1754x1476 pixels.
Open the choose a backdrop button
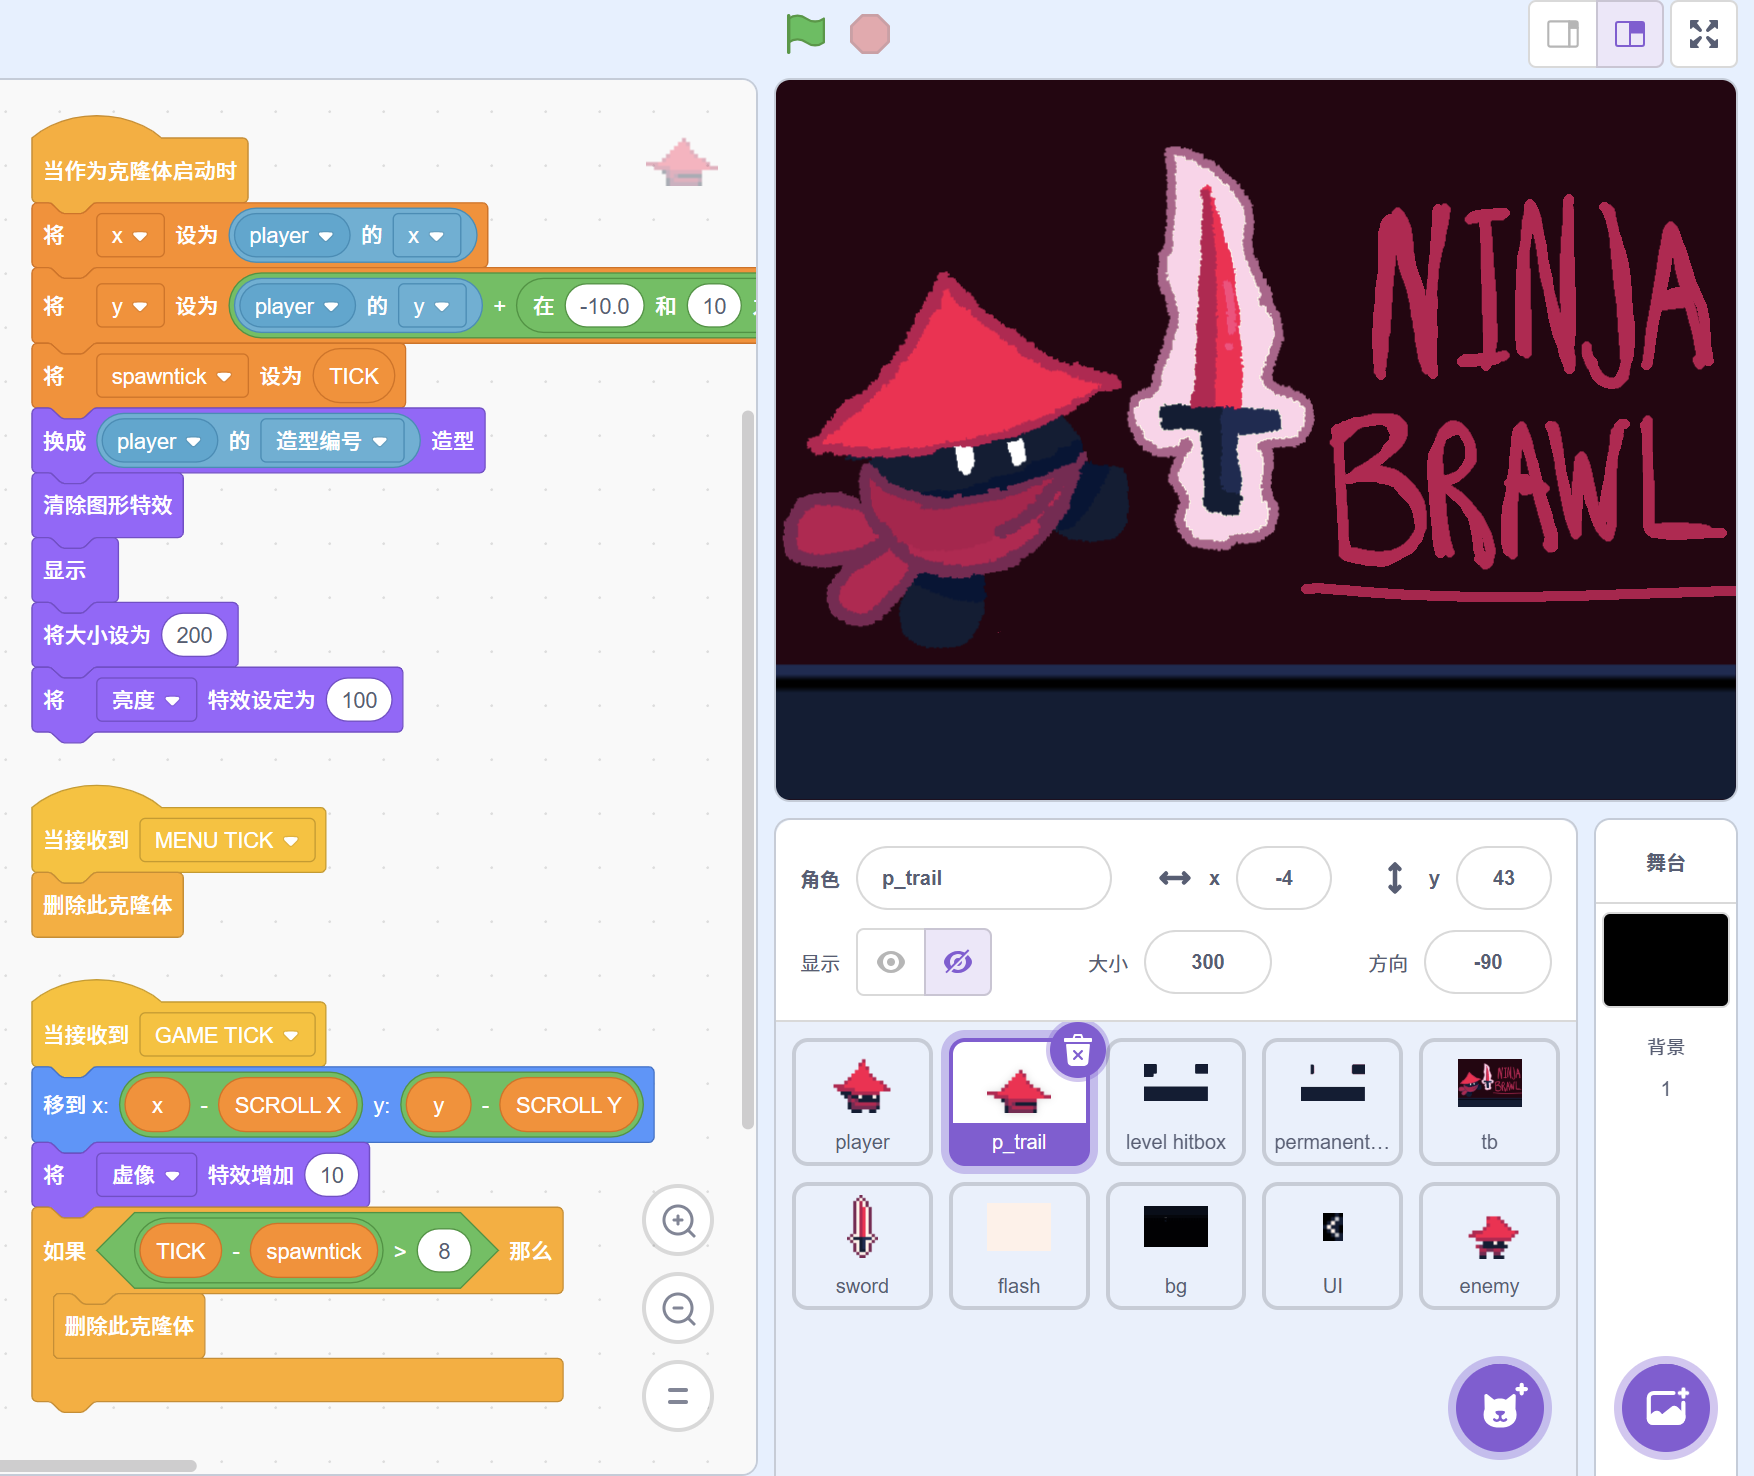coord(1665,1407)
